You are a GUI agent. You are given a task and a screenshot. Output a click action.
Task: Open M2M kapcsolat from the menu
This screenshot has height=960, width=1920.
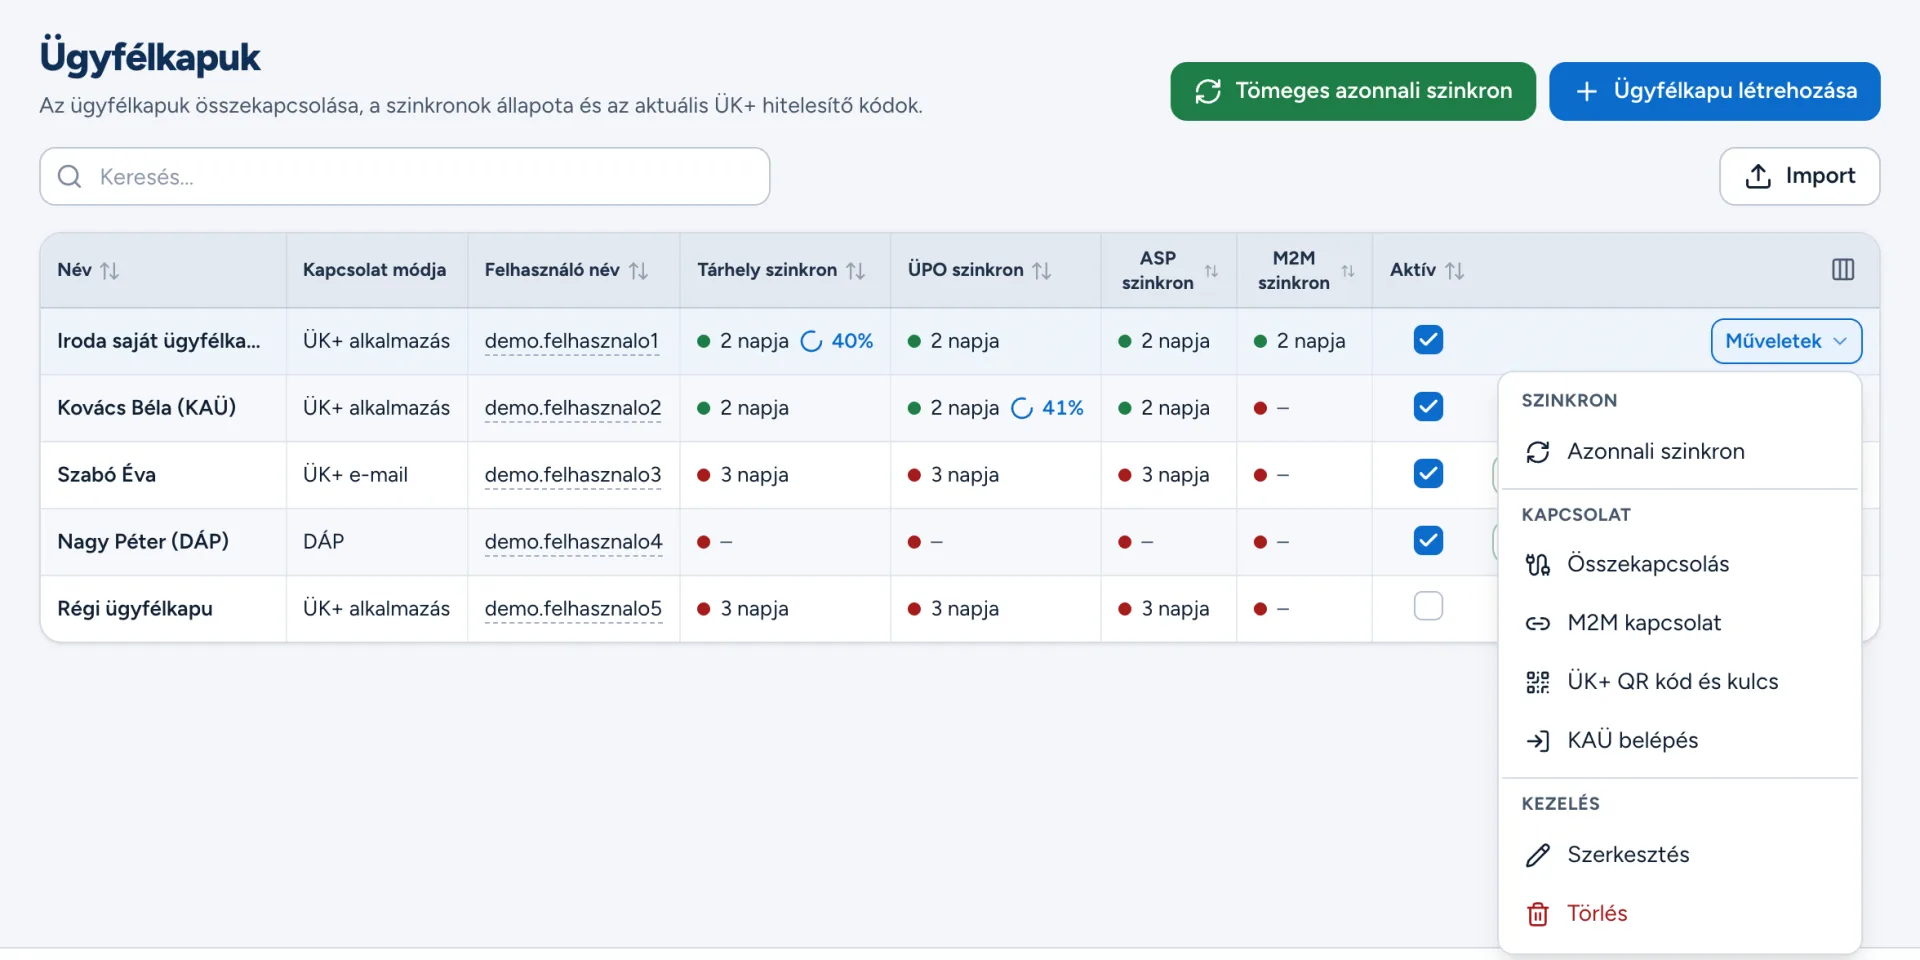point(1679,624)
